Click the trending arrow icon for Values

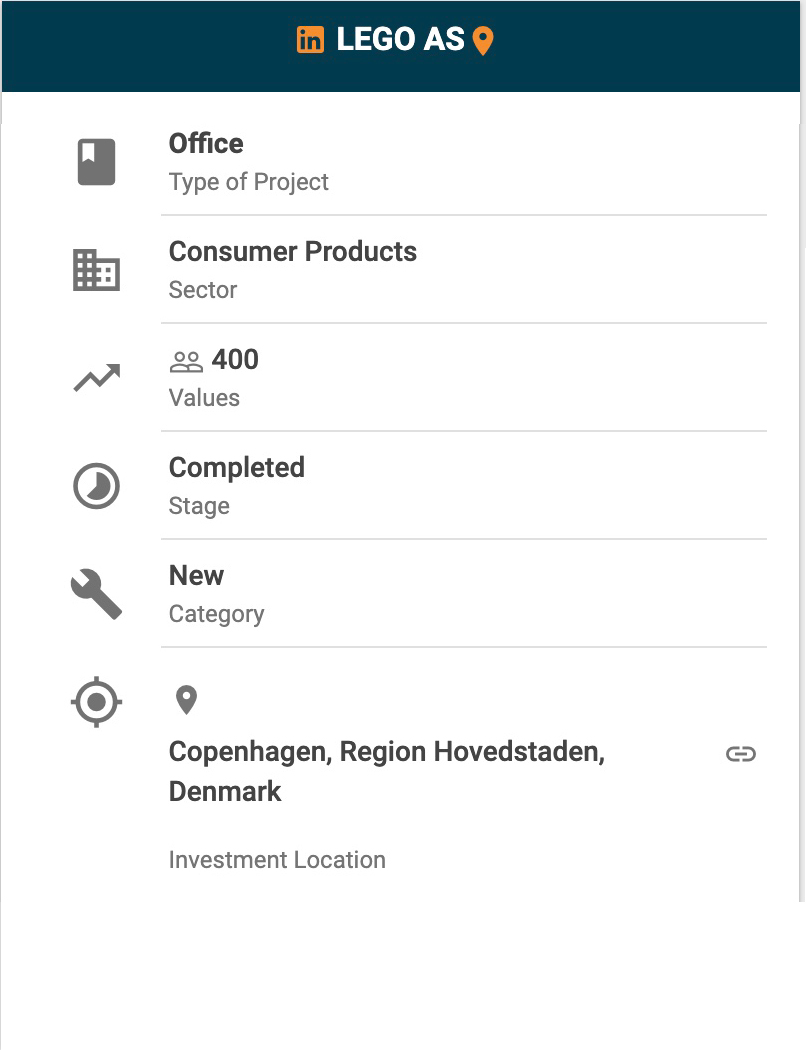coord(97,378)
